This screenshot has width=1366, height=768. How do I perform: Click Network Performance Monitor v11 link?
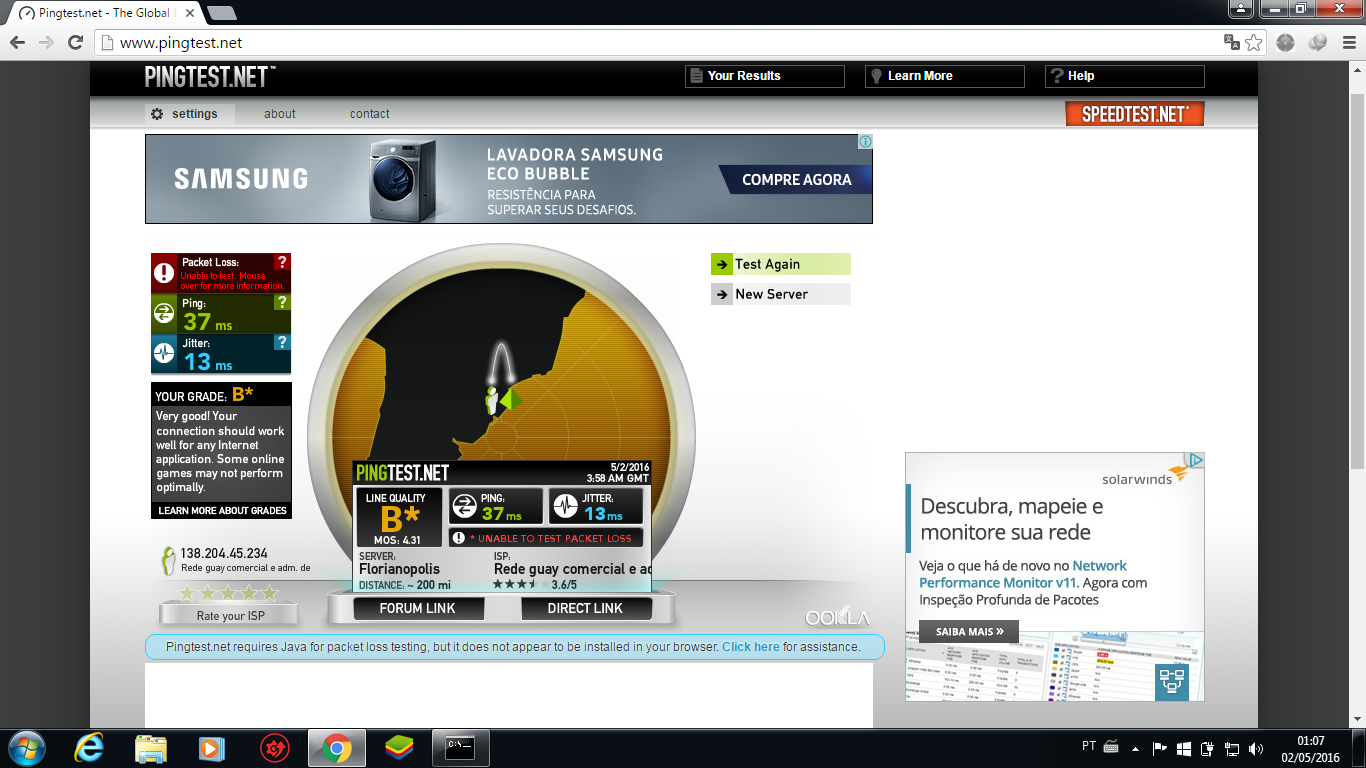click(x=1023, y=574)
